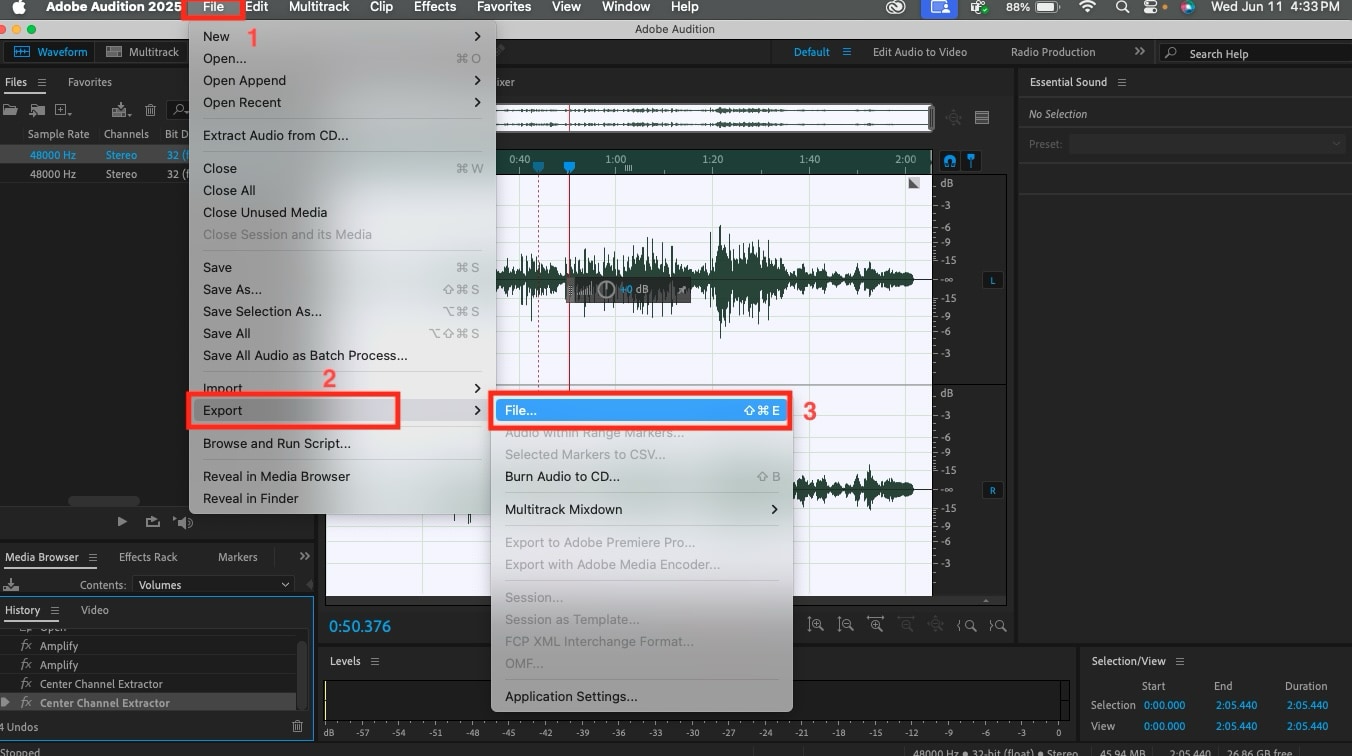1352x756 pixels.
Task: Expand the workspace overflow chevrons
Action: coord(1139,51)
